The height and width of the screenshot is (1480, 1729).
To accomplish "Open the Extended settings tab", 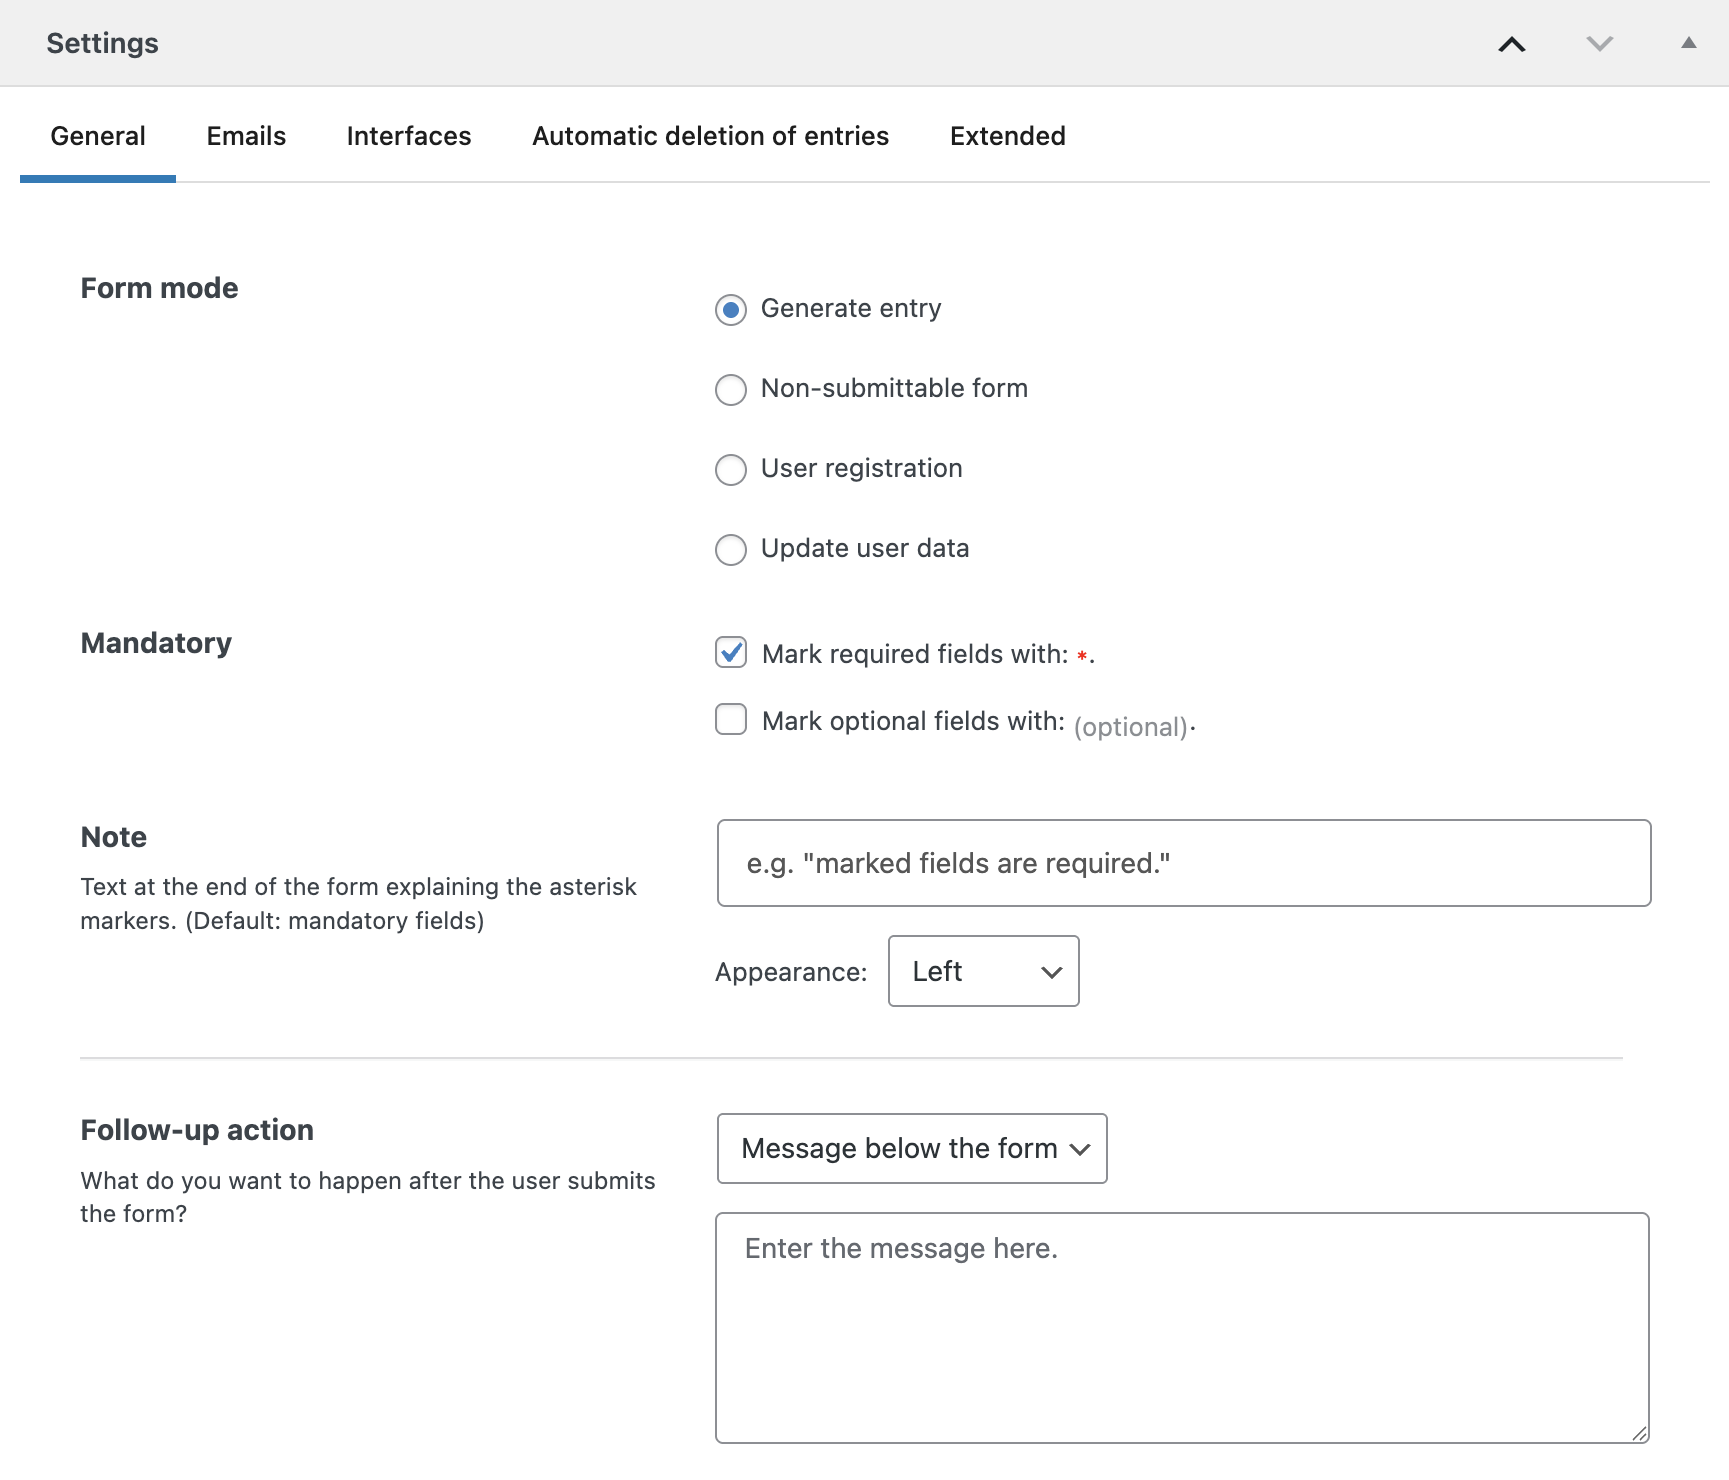I will (1007, 136).
